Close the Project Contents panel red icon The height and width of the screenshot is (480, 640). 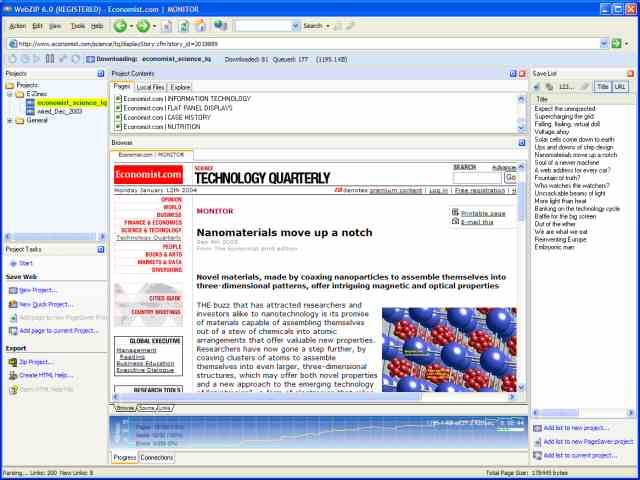522,73
